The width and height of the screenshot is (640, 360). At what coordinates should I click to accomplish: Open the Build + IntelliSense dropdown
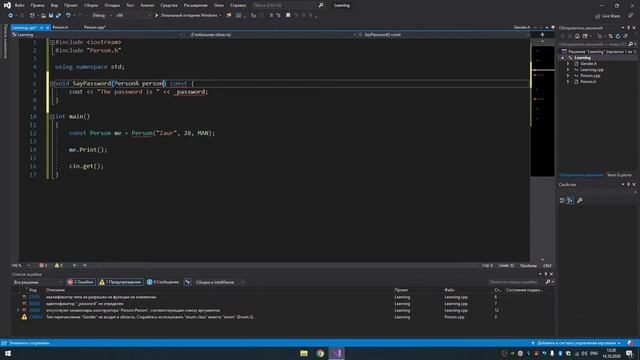(x=219, y=282)
